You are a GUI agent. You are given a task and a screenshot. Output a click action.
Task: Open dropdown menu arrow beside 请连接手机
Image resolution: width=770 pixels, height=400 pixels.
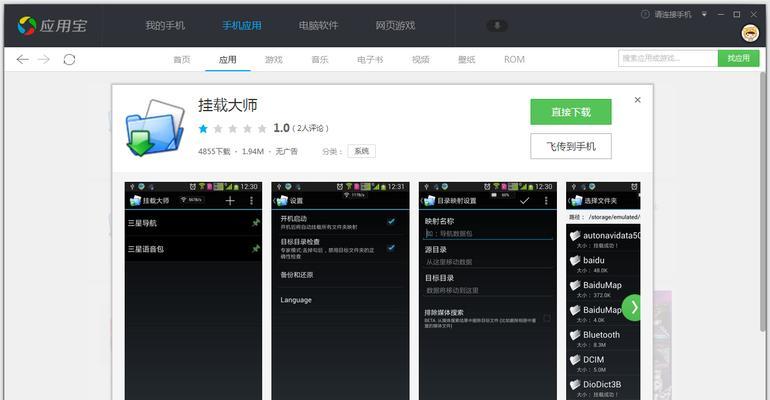[x=704, y=15]
